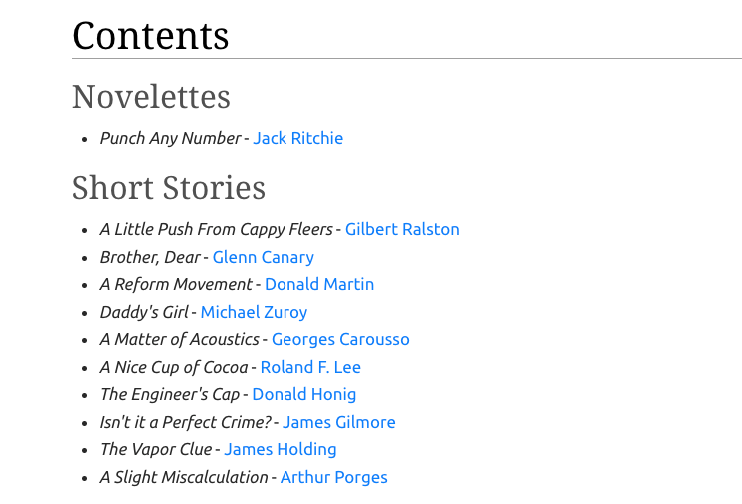Image resolution: width=742 pixels, height=504 pixels.
Task: Click A Slight Miscalculation story title
Action: [184, 477]
